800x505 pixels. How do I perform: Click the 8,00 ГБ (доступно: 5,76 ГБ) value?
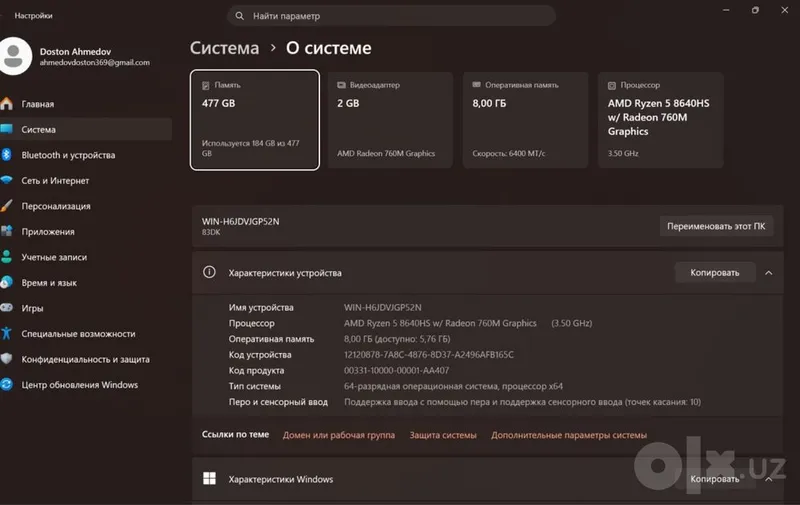point(397,339)
